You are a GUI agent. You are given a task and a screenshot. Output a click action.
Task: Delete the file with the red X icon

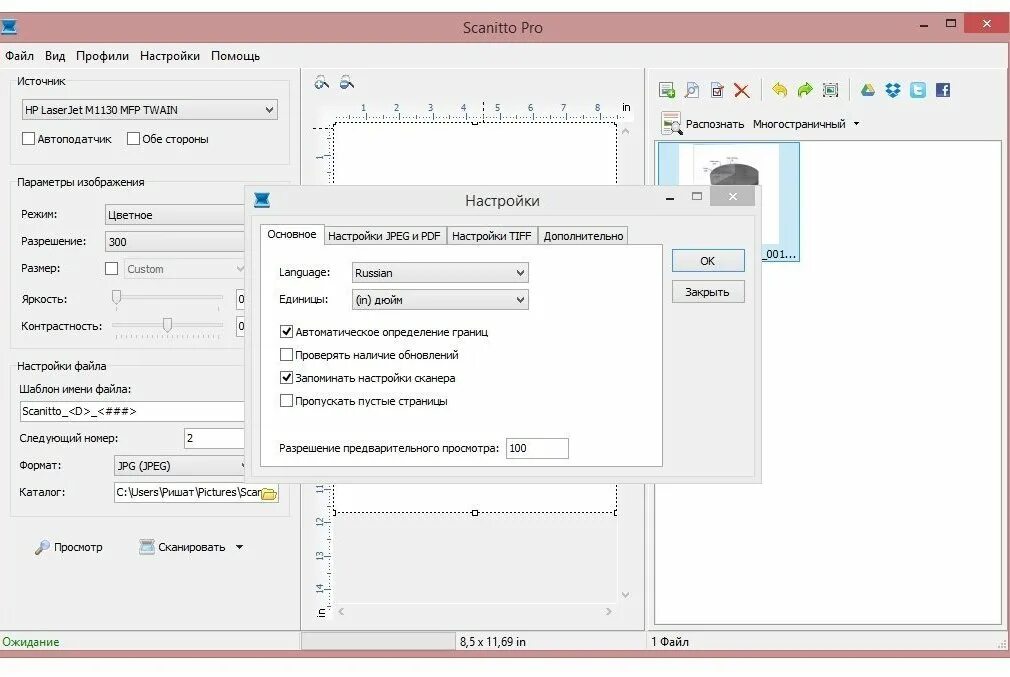point(741,91)
